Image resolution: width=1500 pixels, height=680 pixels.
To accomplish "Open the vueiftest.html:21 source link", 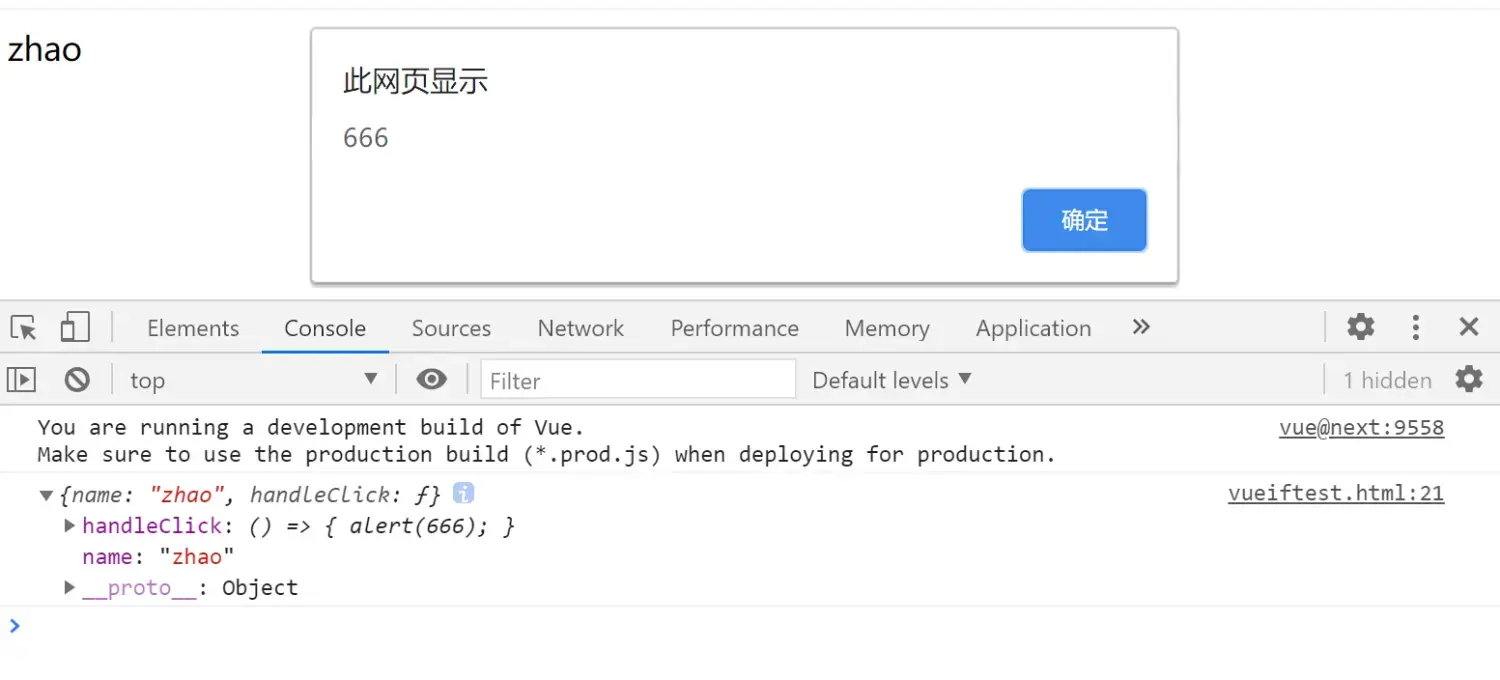I will pos(1336,493).
